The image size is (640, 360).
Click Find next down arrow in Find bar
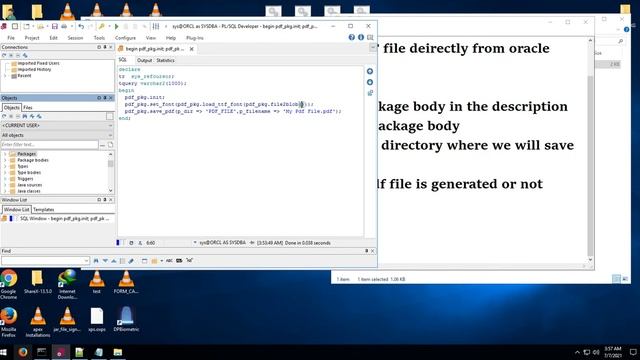click(105, 260)
